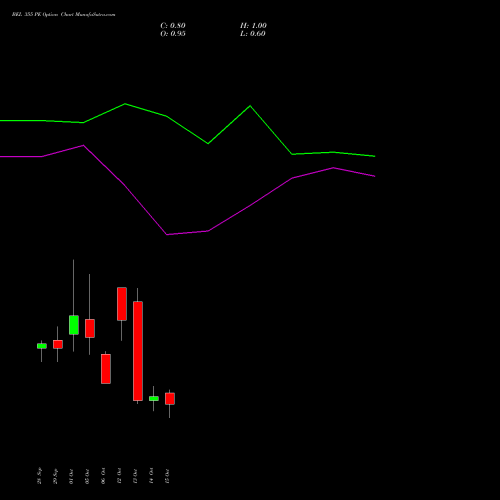Select the '15 Oct' date label
The height and width of the screenshot is (500, 500).
(x=167, y=476)
